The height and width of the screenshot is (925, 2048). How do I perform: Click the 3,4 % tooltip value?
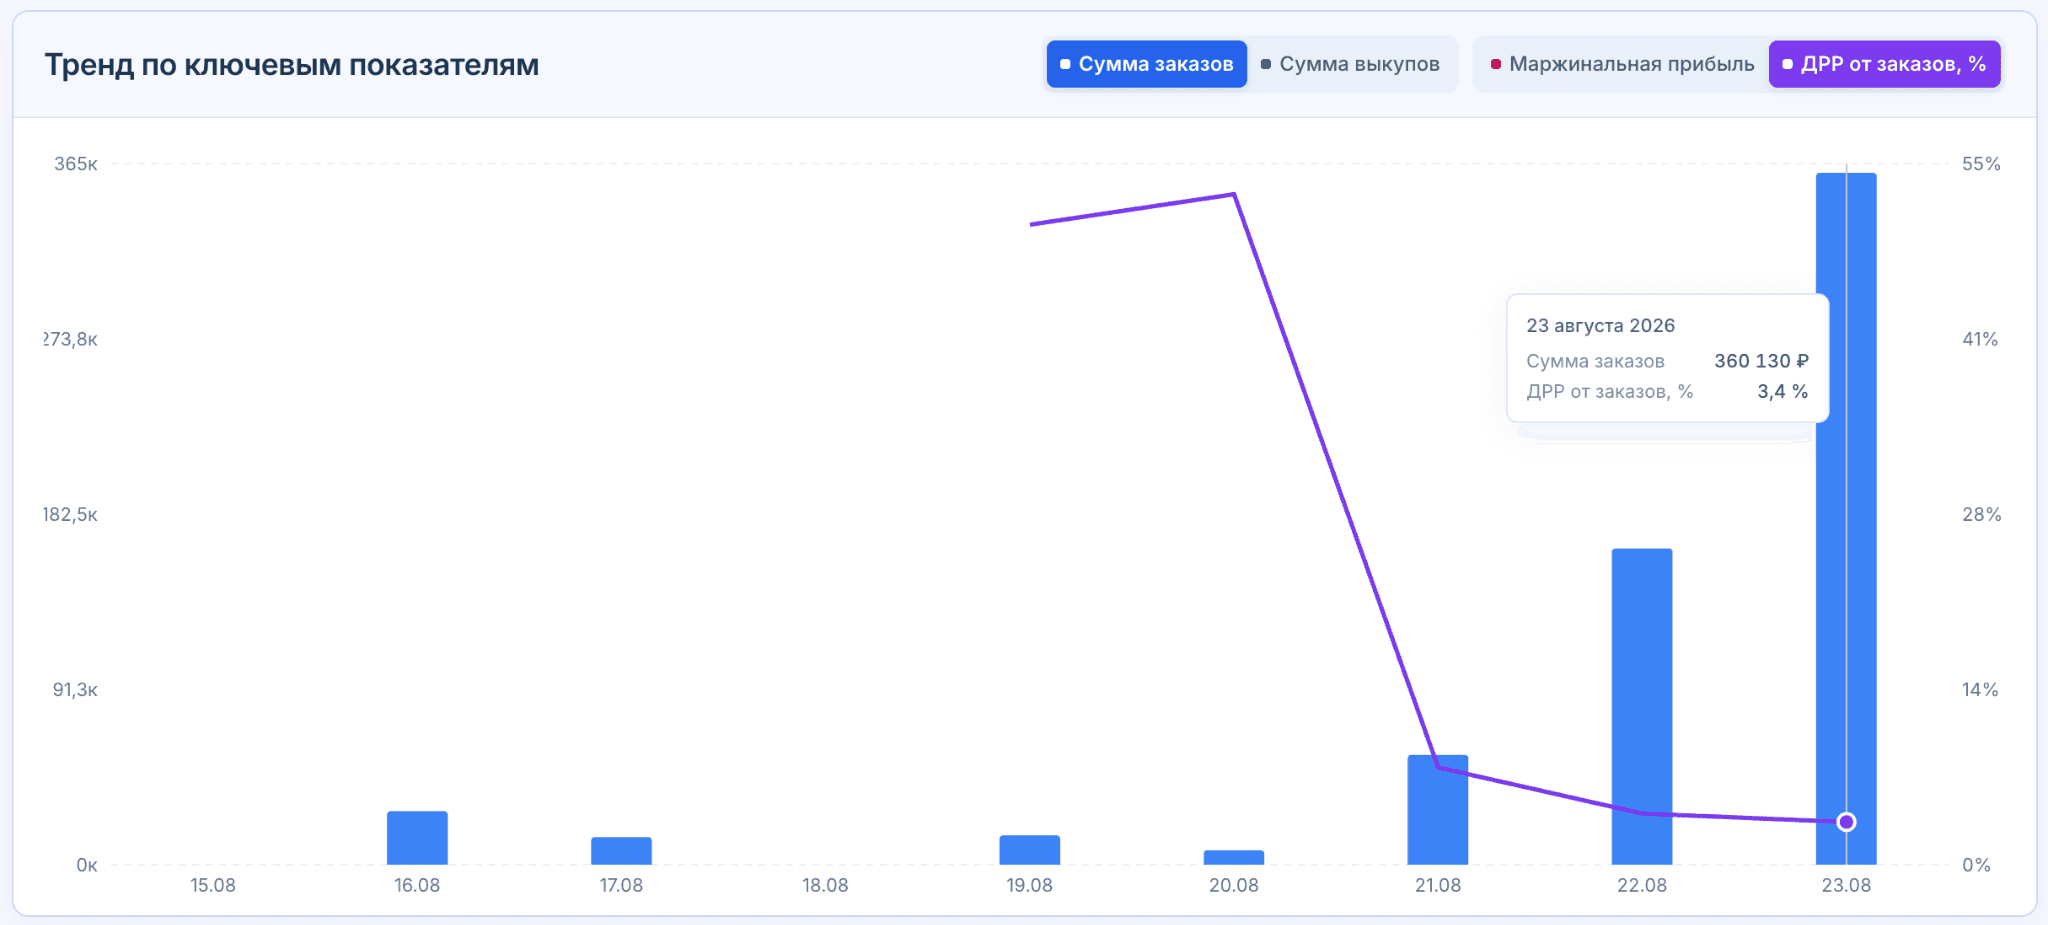(x=1782, y=392)
